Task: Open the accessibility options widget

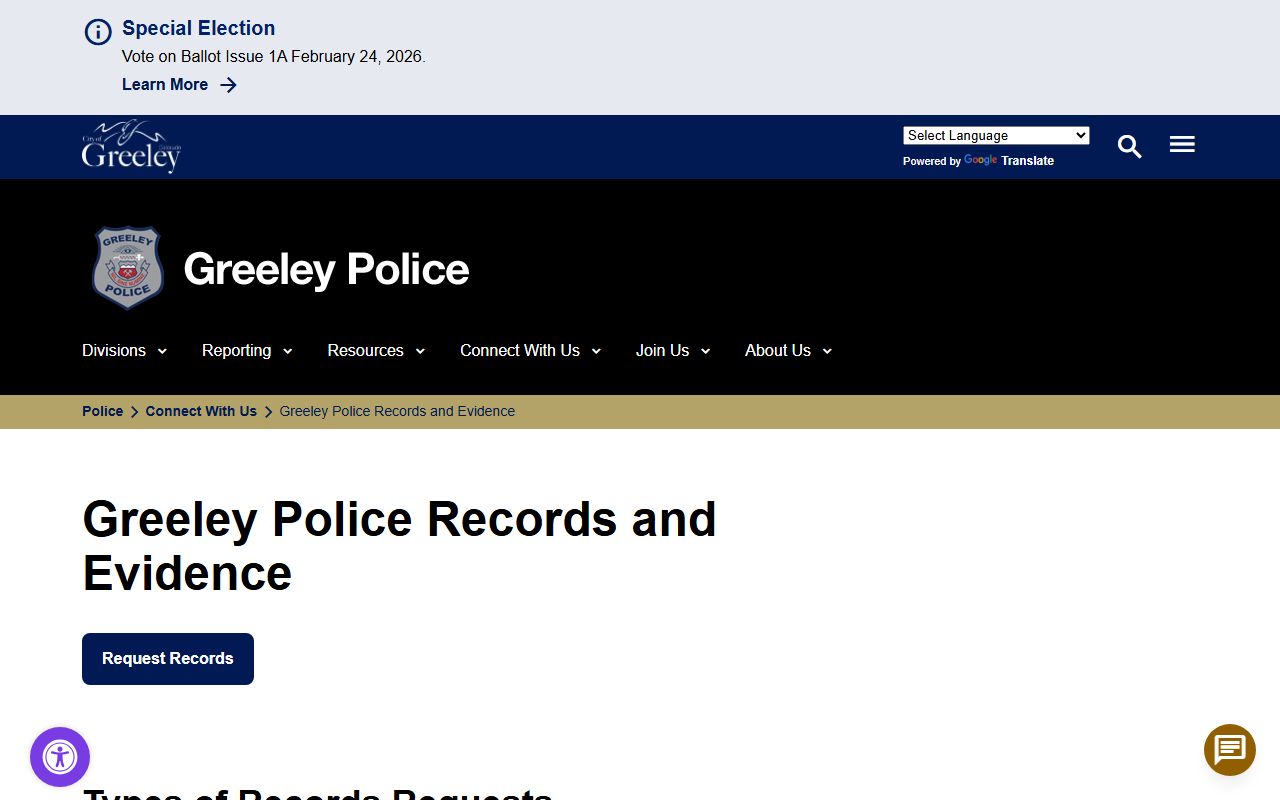Action: tap(60, 757)
